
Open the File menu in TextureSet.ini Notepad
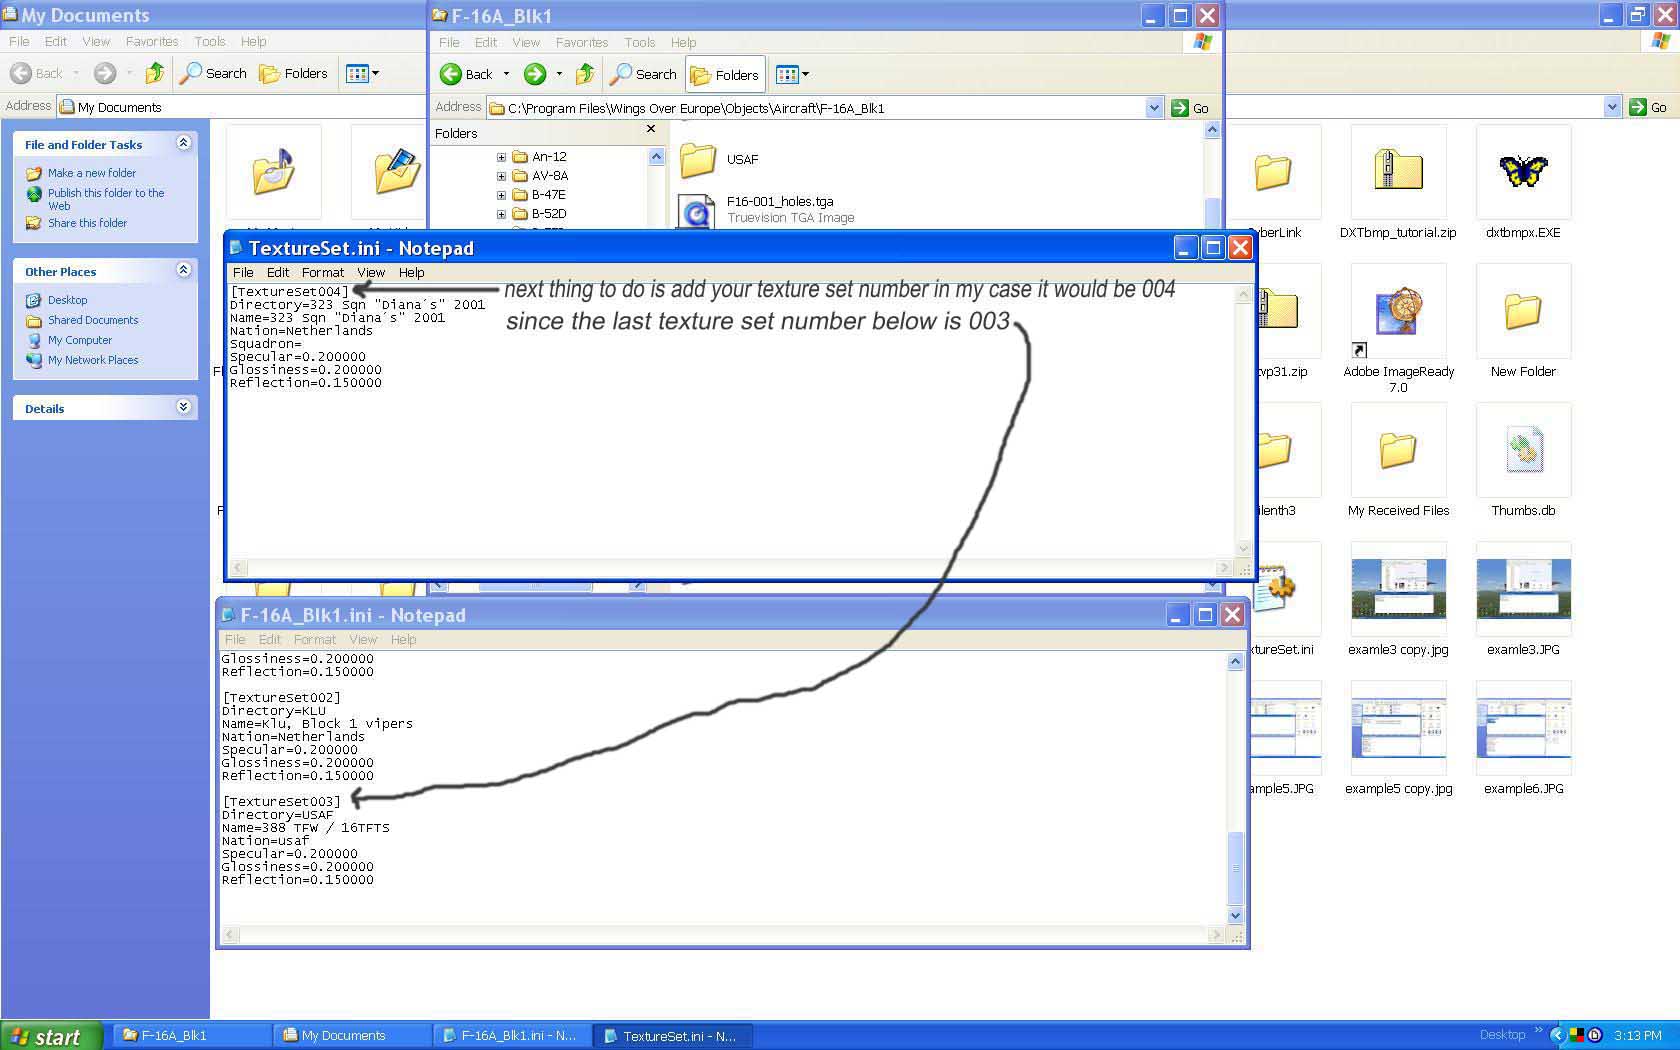click(243, 272)
